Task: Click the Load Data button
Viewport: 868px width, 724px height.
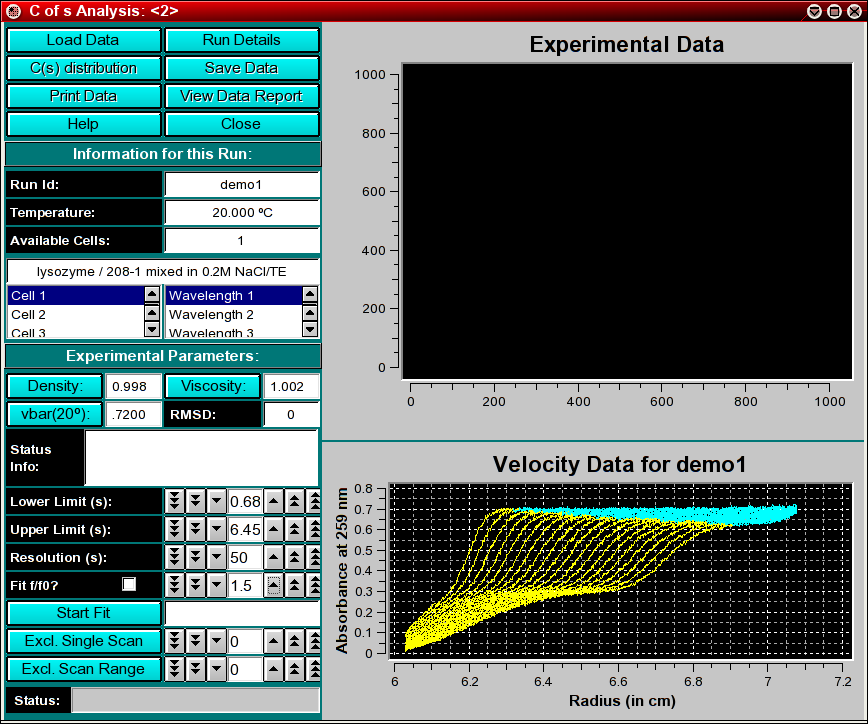Action: pyautogui.click(x=83, y=40)
